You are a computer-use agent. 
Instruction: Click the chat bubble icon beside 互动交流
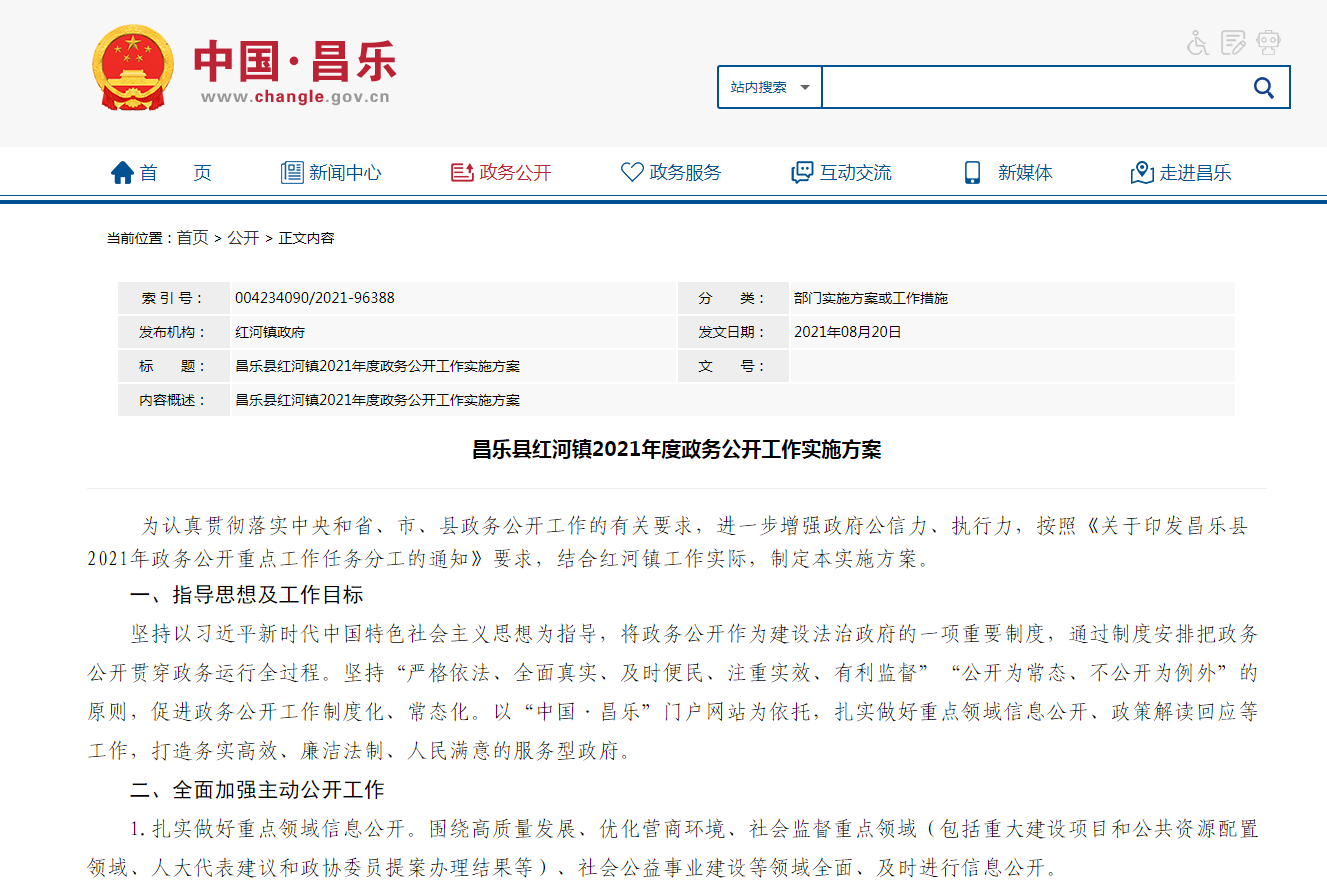(x=802, y=173)
